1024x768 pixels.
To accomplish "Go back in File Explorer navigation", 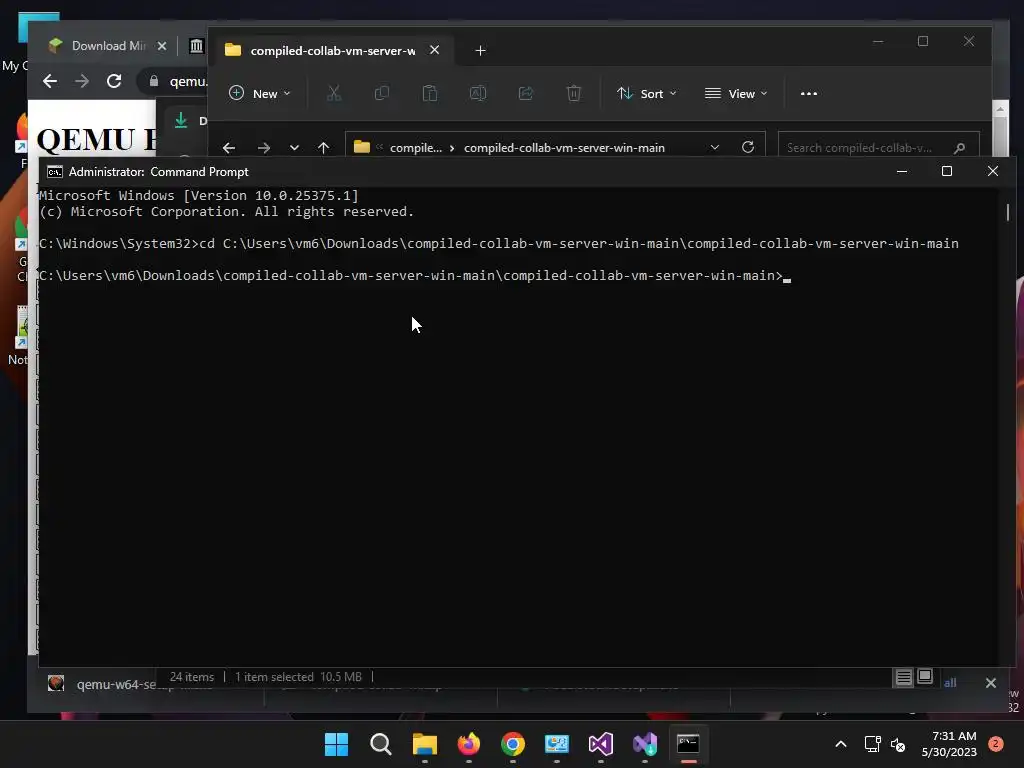I will click(x=229, y=148).
